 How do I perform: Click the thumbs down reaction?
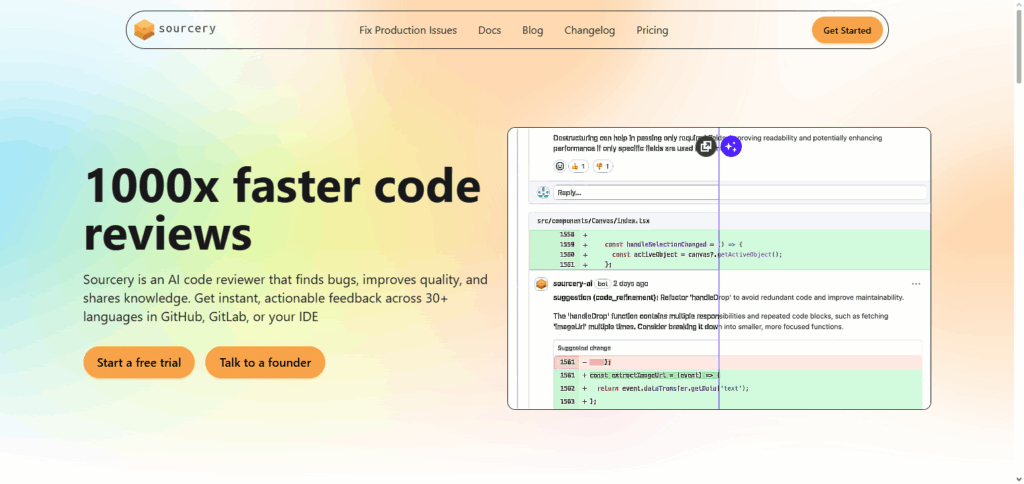(604, 166)
